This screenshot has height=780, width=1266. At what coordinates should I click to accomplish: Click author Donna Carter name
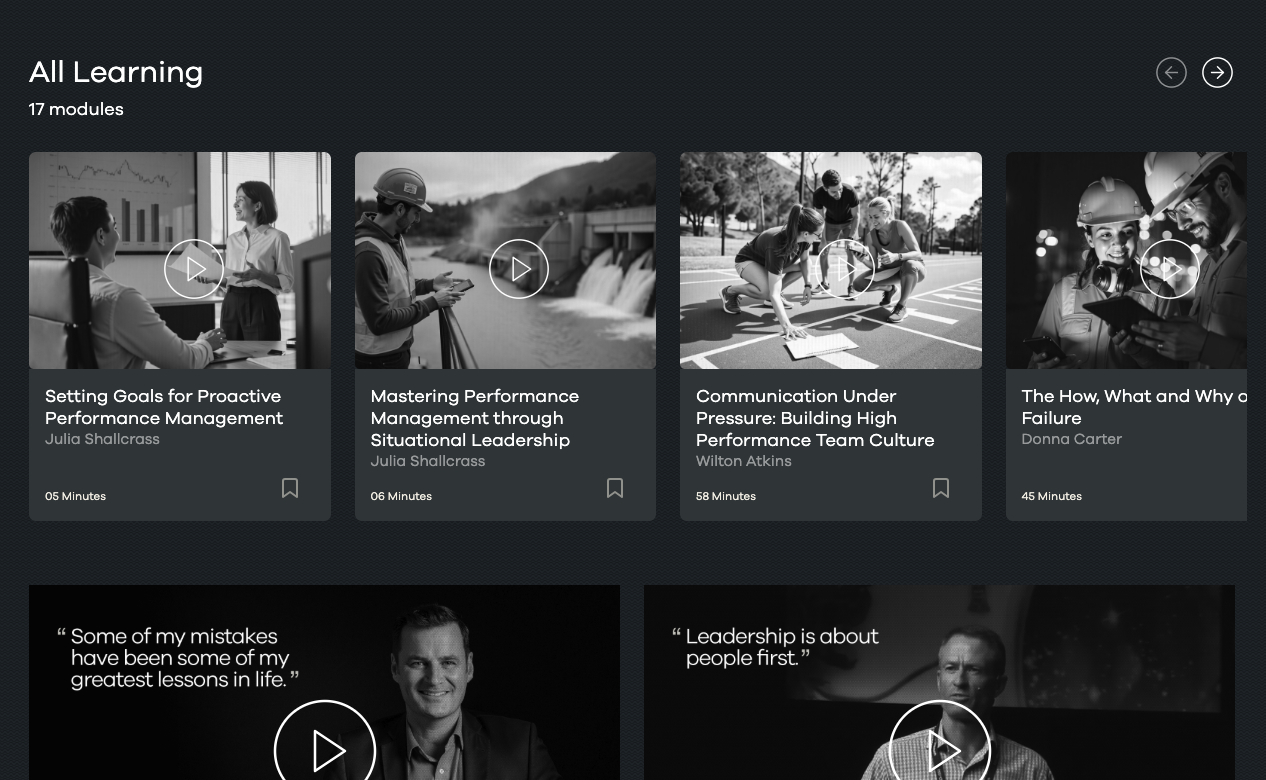coord(1071,439)
